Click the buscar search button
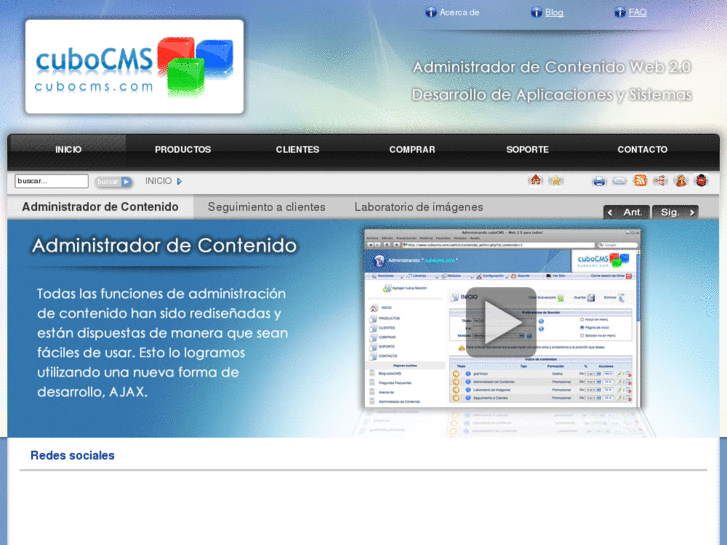The image size is (727, 545). (114, 181)
